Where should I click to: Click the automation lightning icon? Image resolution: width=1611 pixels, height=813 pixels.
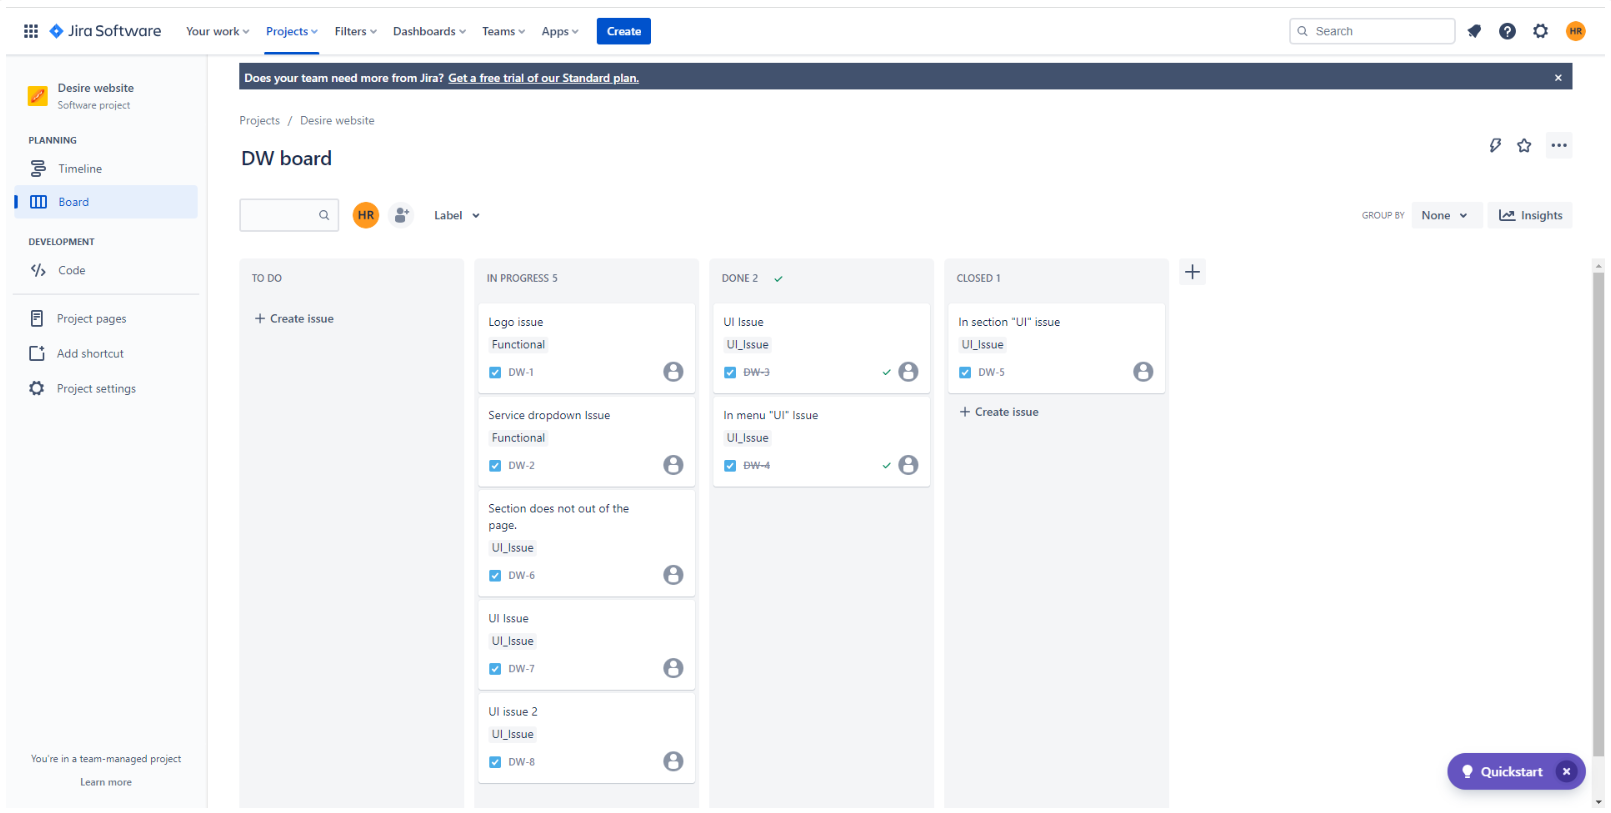[1495, 145]
